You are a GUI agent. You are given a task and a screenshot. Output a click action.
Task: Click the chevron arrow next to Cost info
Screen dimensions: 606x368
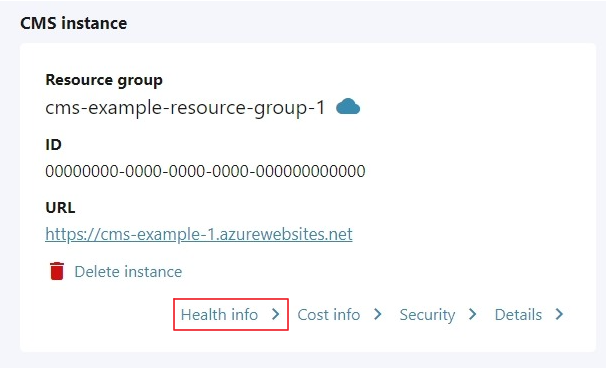[x=378, y=314]
